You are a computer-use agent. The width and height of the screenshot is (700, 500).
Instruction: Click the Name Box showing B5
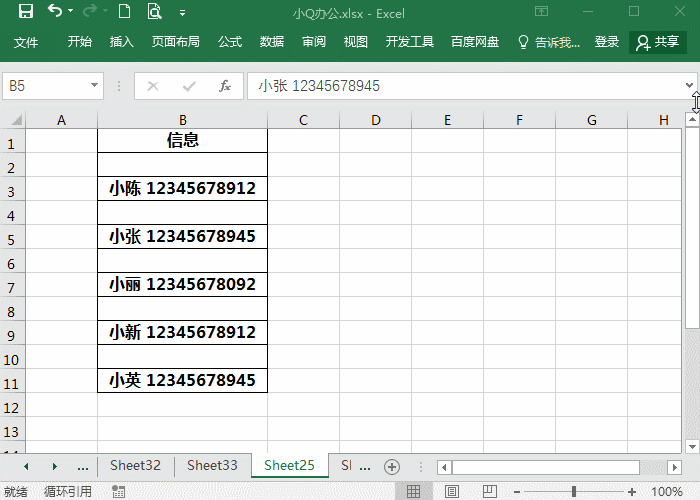46,86
